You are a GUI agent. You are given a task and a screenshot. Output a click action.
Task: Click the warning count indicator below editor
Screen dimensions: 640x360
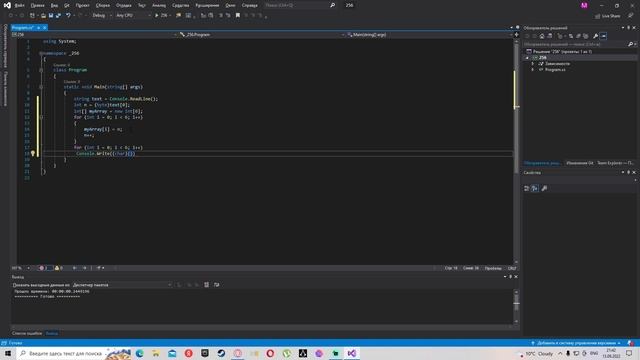(59, 268)
